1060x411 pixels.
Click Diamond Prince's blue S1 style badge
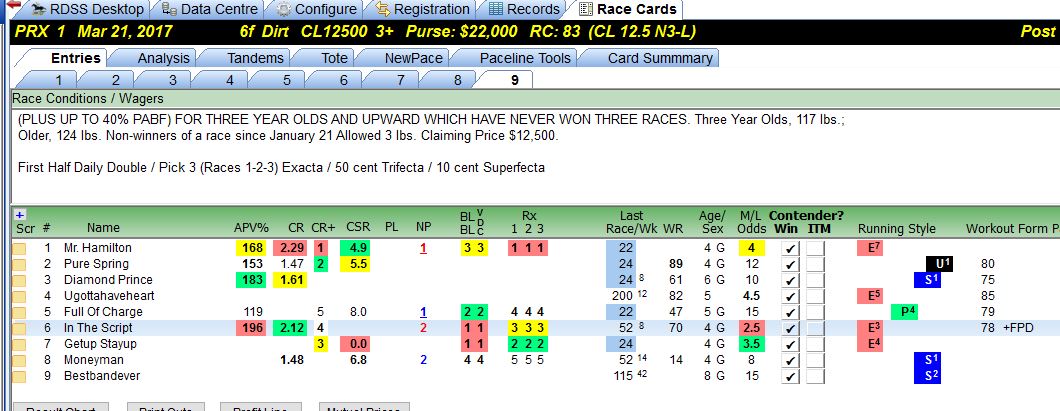927,280
